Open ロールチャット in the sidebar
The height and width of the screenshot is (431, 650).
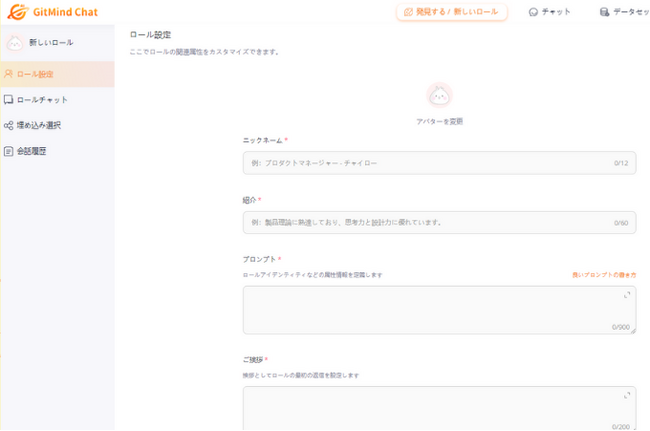[57, 100]
